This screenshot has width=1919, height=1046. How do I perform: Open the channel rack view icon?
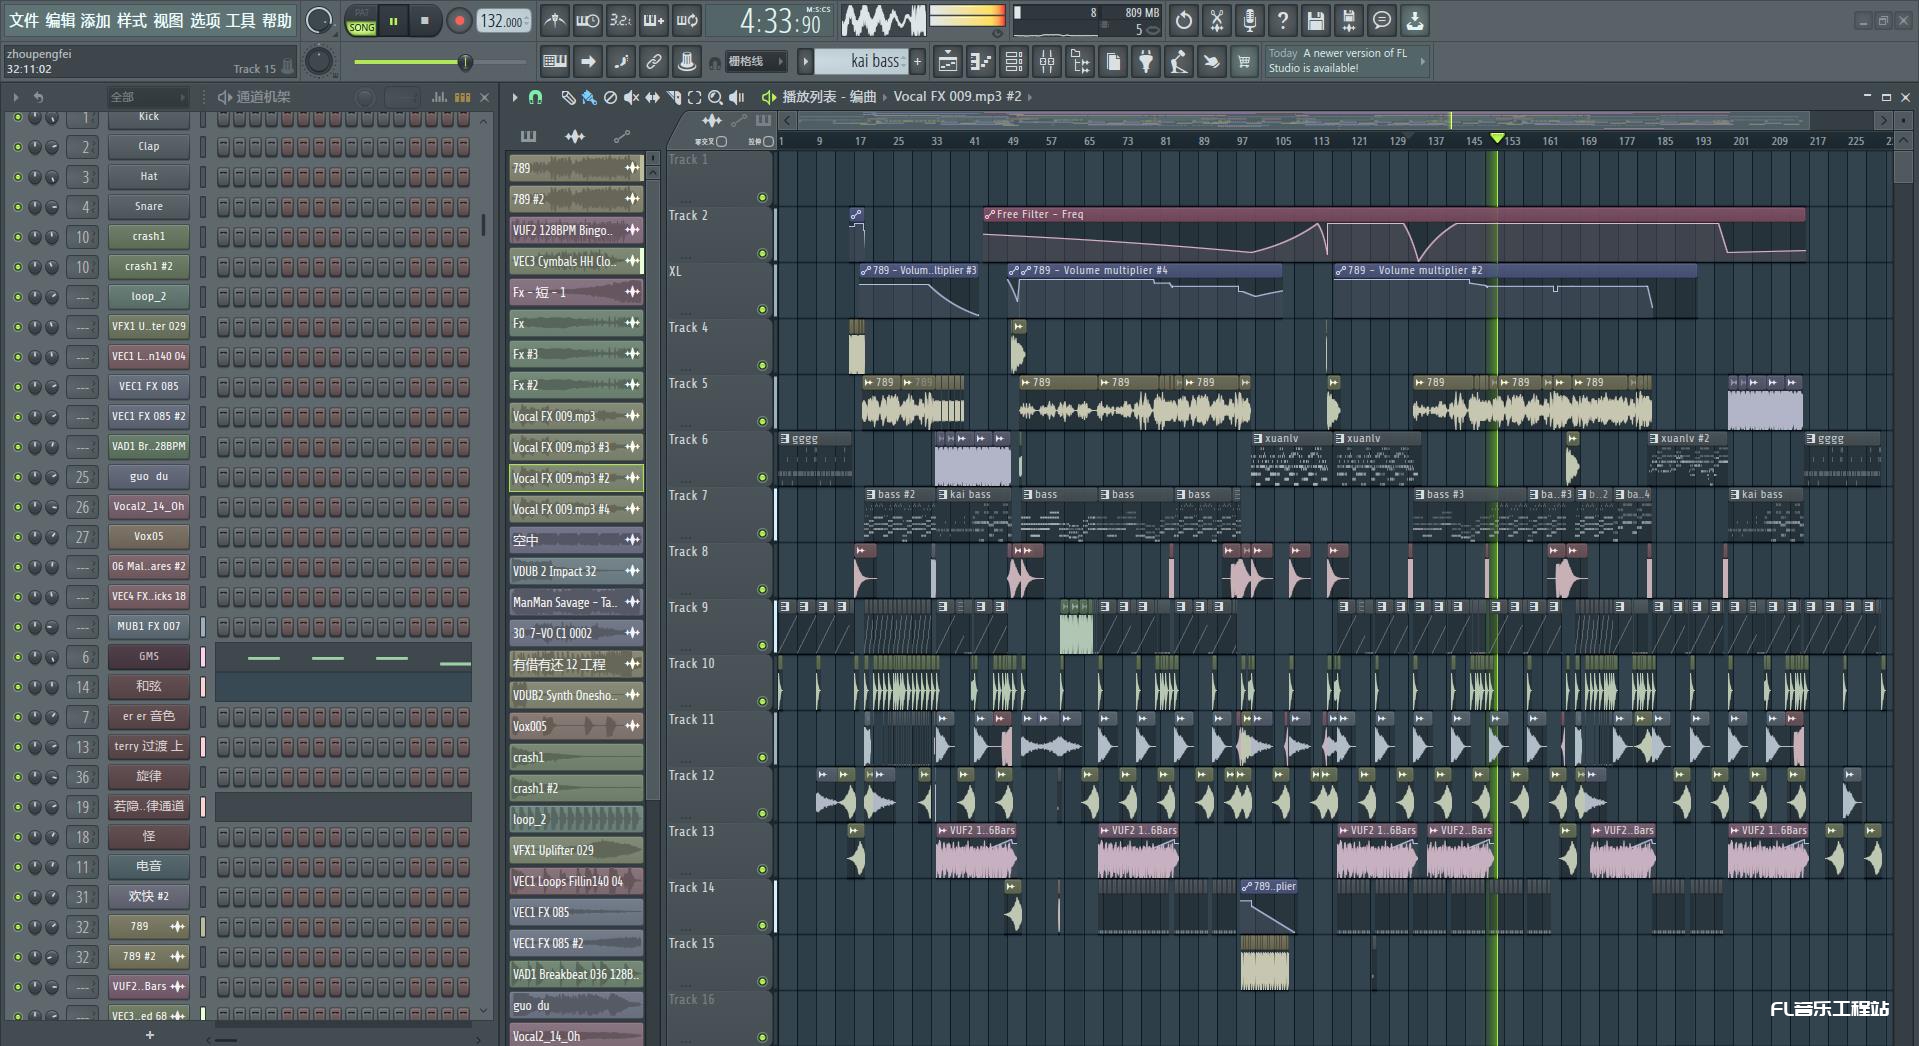(x=1014, y=62)
